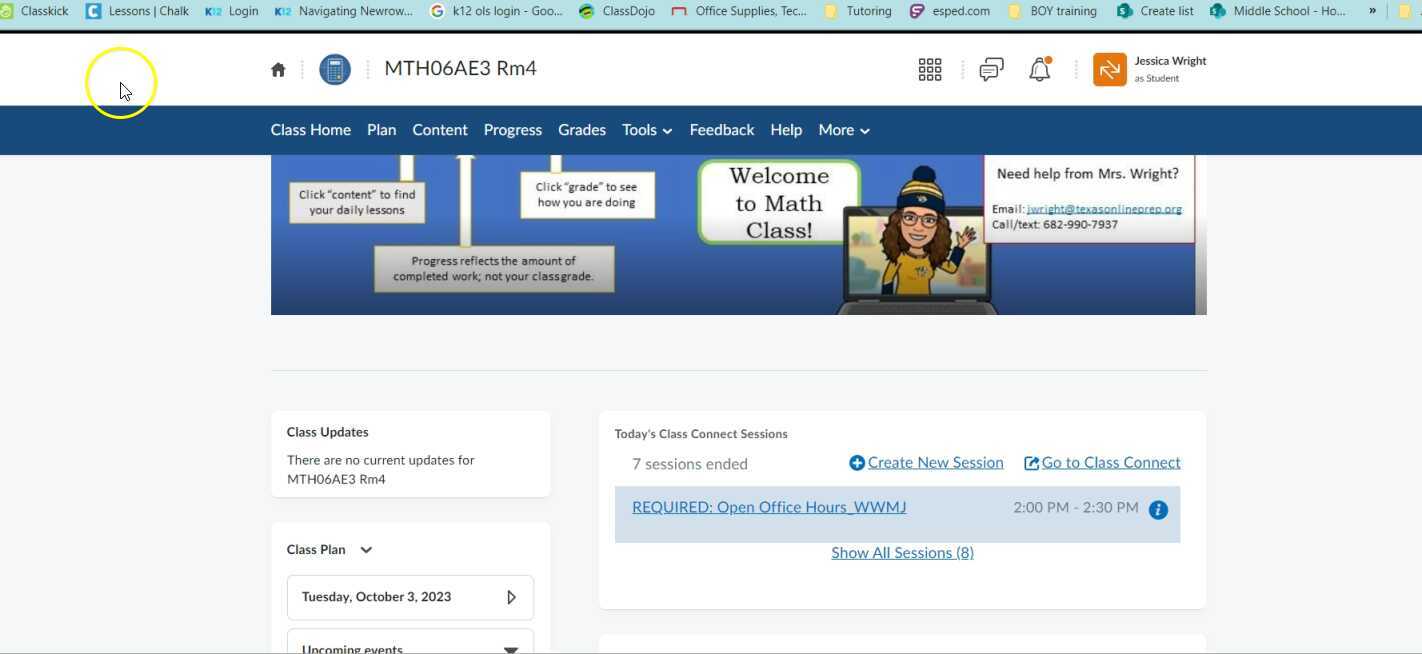The width and height of the screenshot is (1422, 654).
Task: Open the notifications bell icon
Action: click(1040, 70)
